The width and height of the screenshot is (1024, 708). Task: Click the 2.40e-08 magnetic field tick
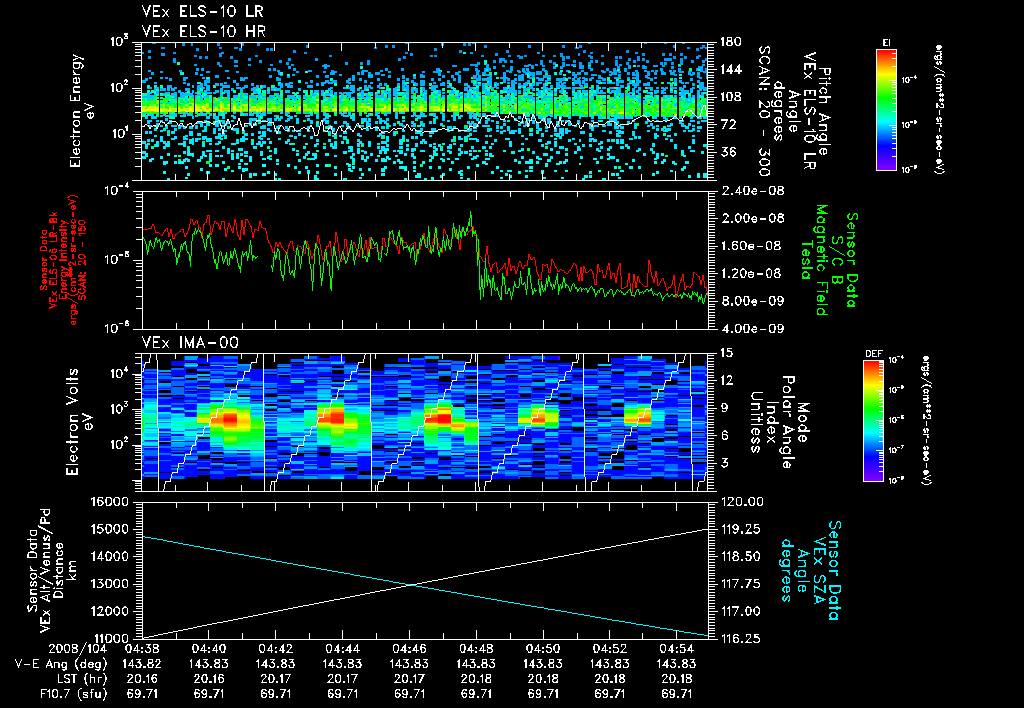coord(752,191)
